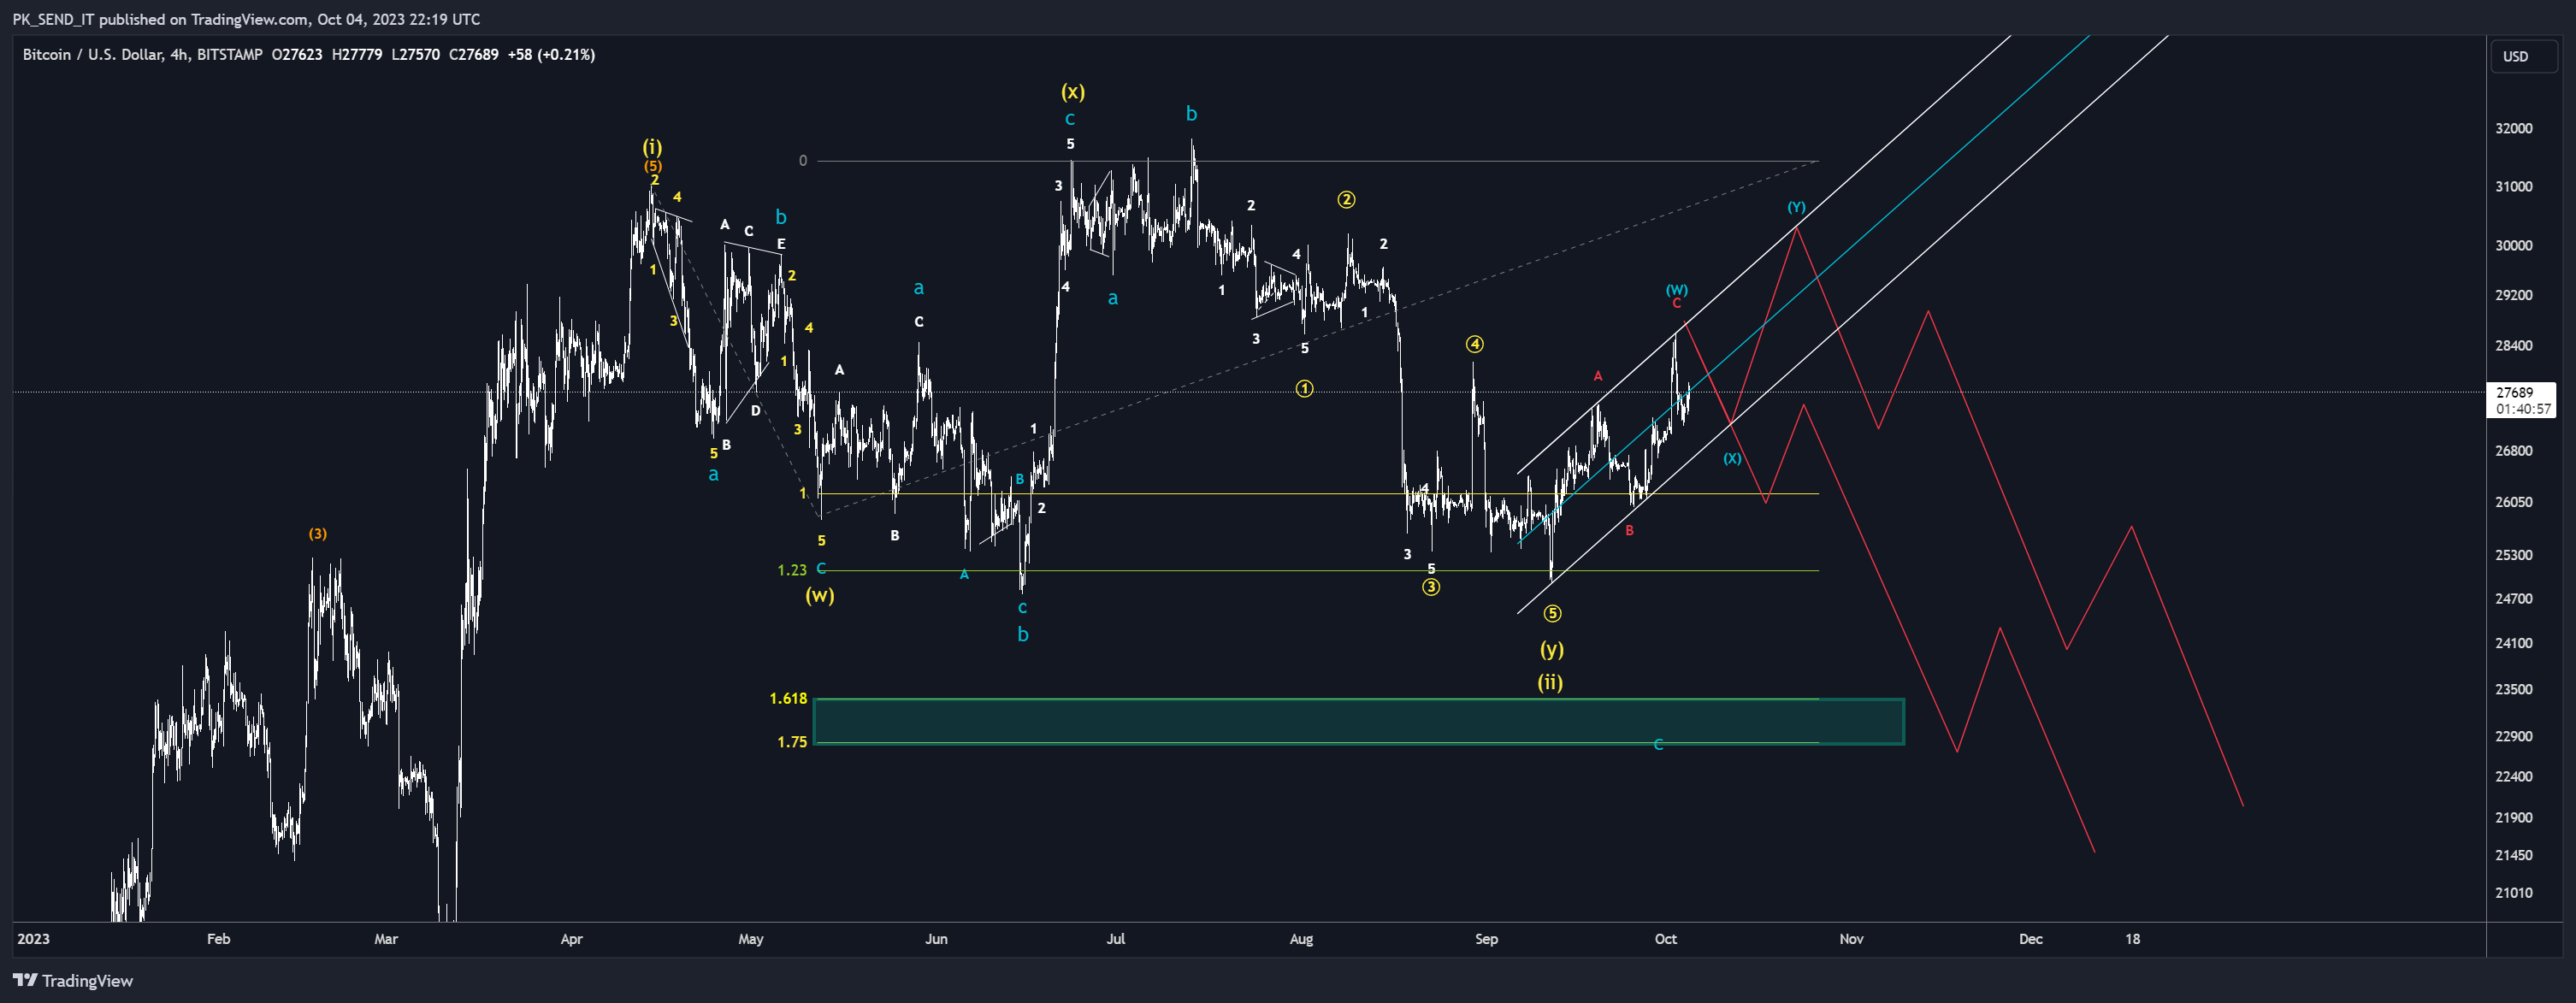Click the 23500 price axis label
The height and width of the screenshot is (1003, 2576).
point(2514,689)
